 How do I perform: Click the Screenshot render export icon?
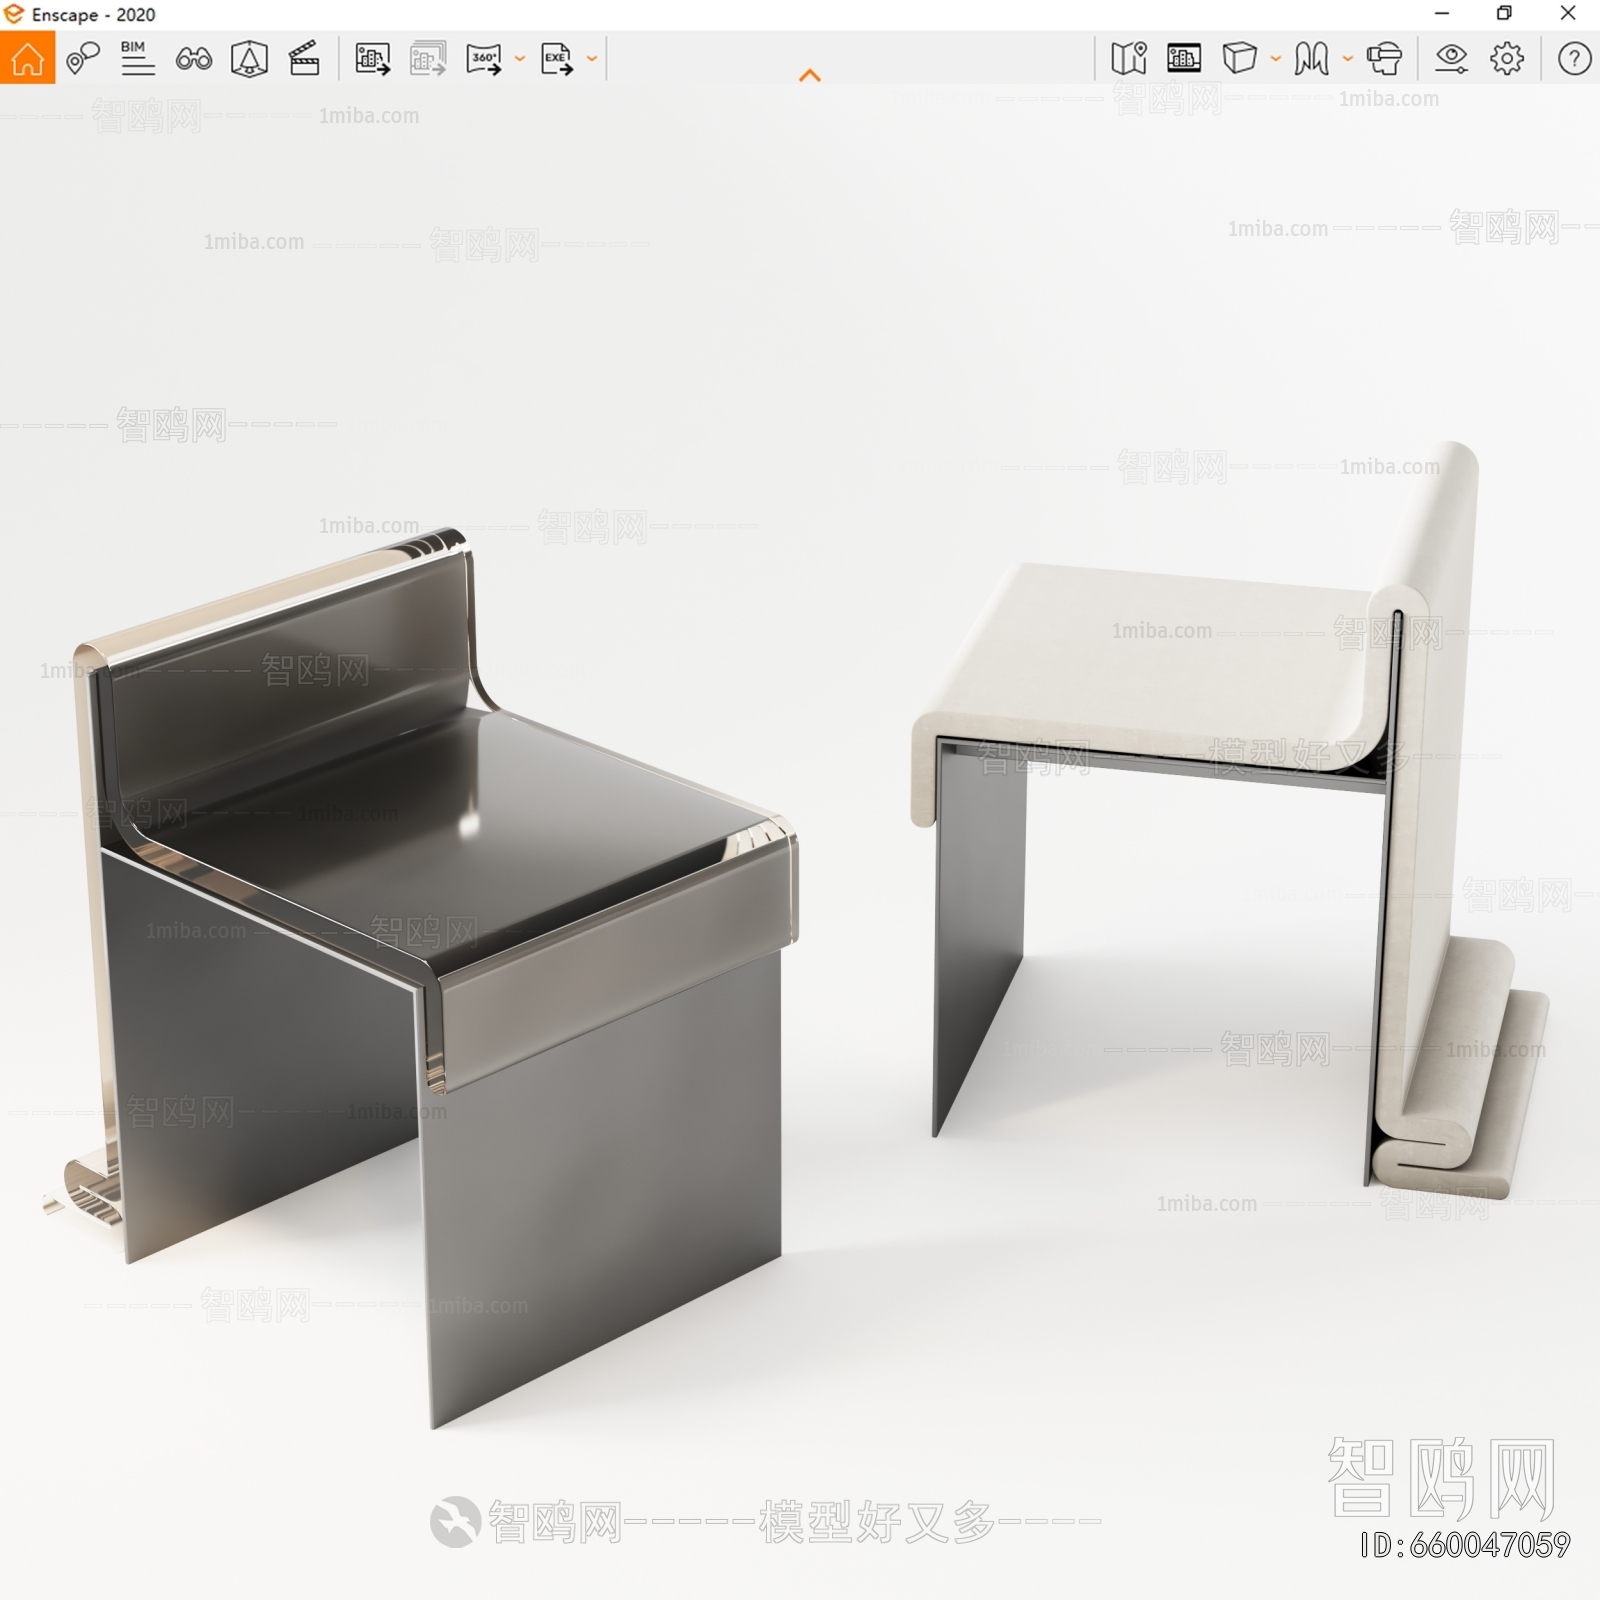373,59
